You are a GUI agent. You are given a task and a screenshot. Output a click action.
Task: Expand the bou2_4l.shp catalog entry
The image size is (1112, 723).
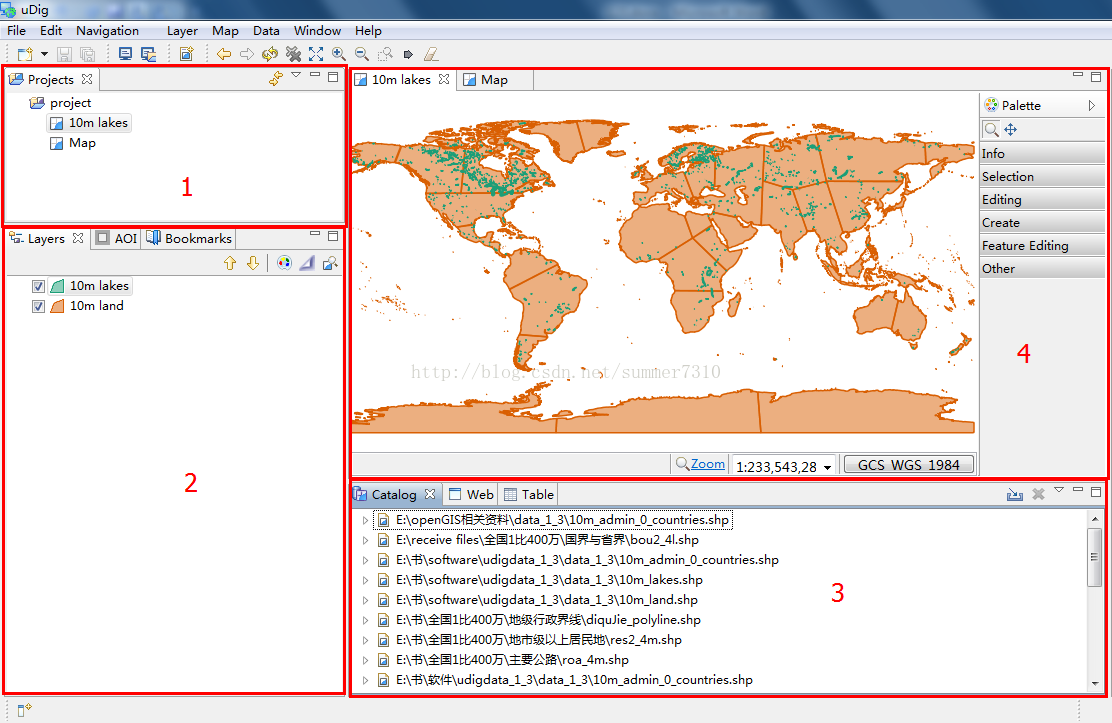click(x=365, y=540)
